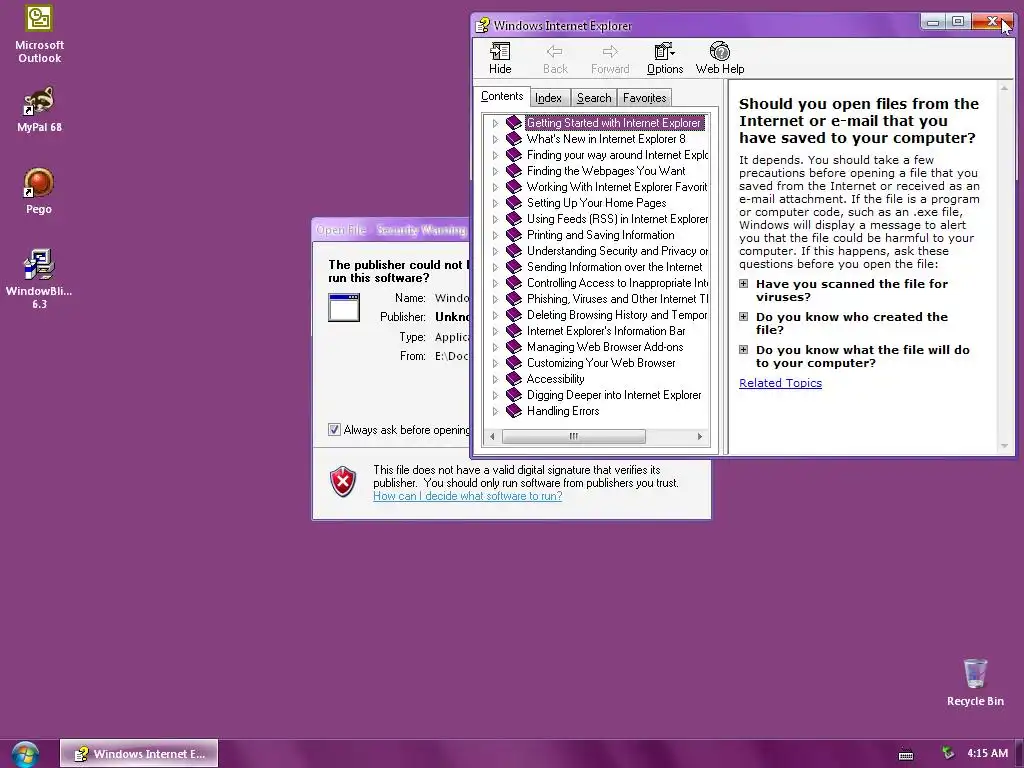The height and width of the screenshot is (768, 1024).
Task: Click the clock showing 4:15 AM
Action: (x=987, y=753)
